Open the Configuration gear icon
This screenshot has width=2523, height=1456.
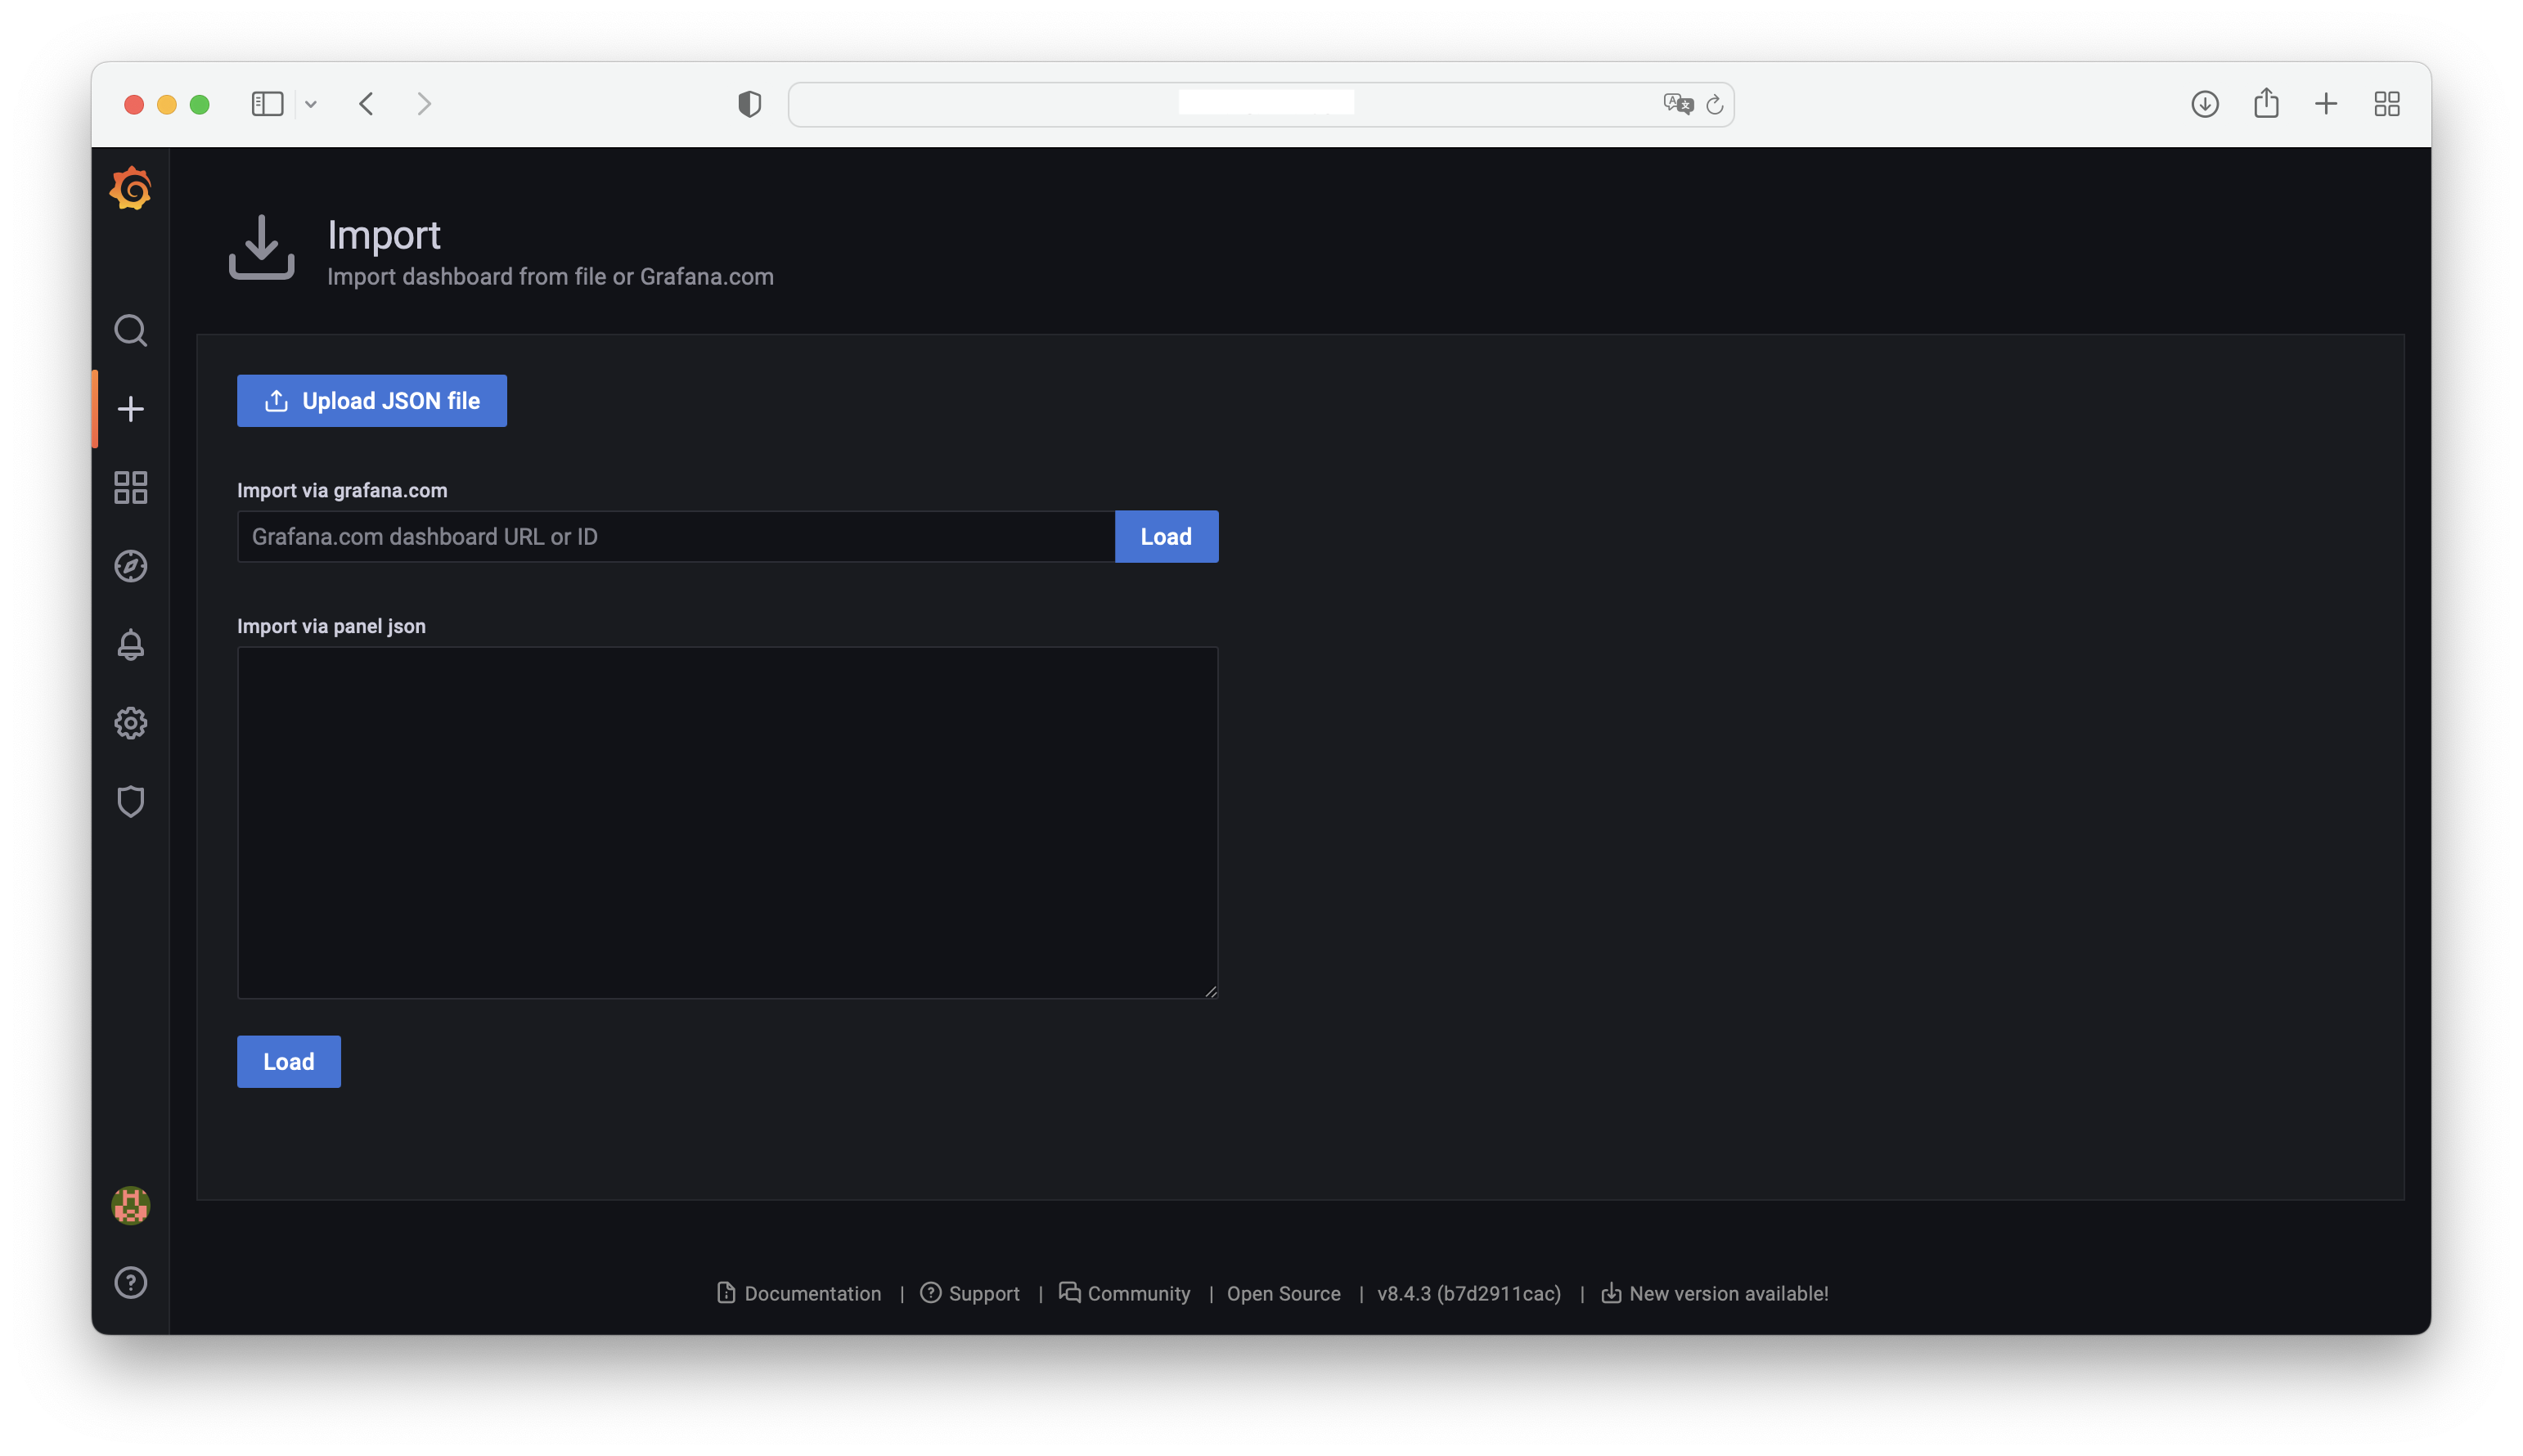130,723
